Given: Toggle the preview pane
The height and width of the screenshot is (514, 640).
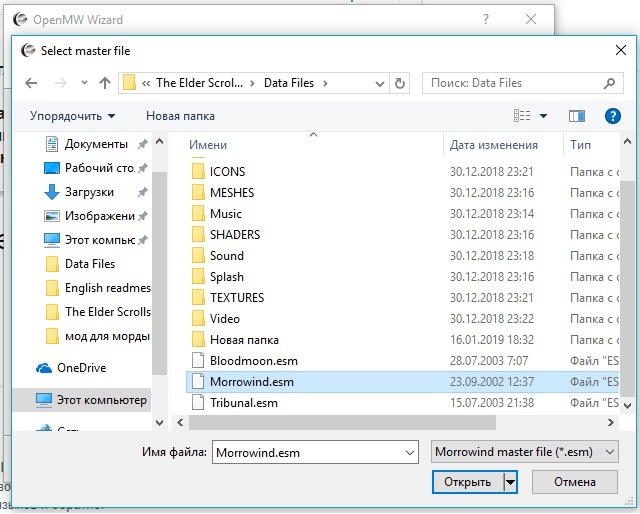Looking at the screenshot, I should click(x=577, y=116).
